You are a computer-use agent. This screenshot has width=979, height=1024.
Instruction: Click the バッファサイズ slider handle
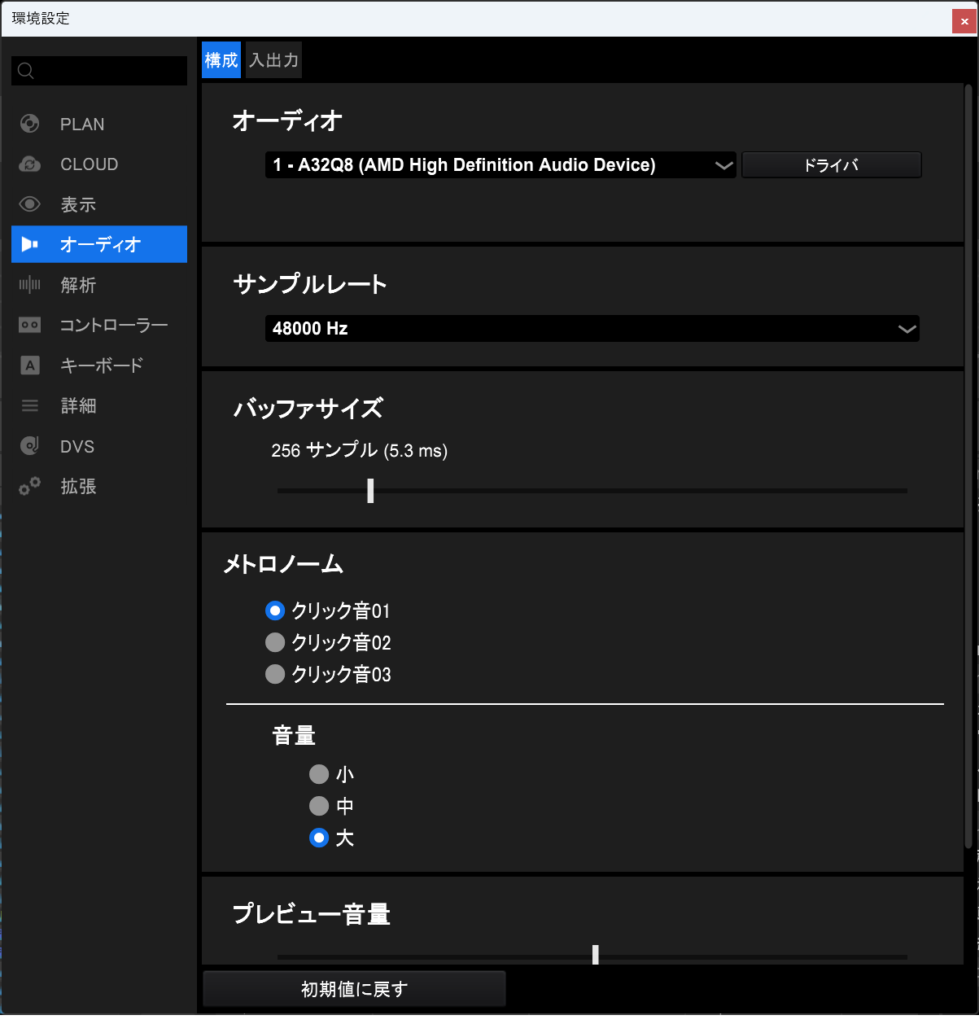tap(370, 490)
